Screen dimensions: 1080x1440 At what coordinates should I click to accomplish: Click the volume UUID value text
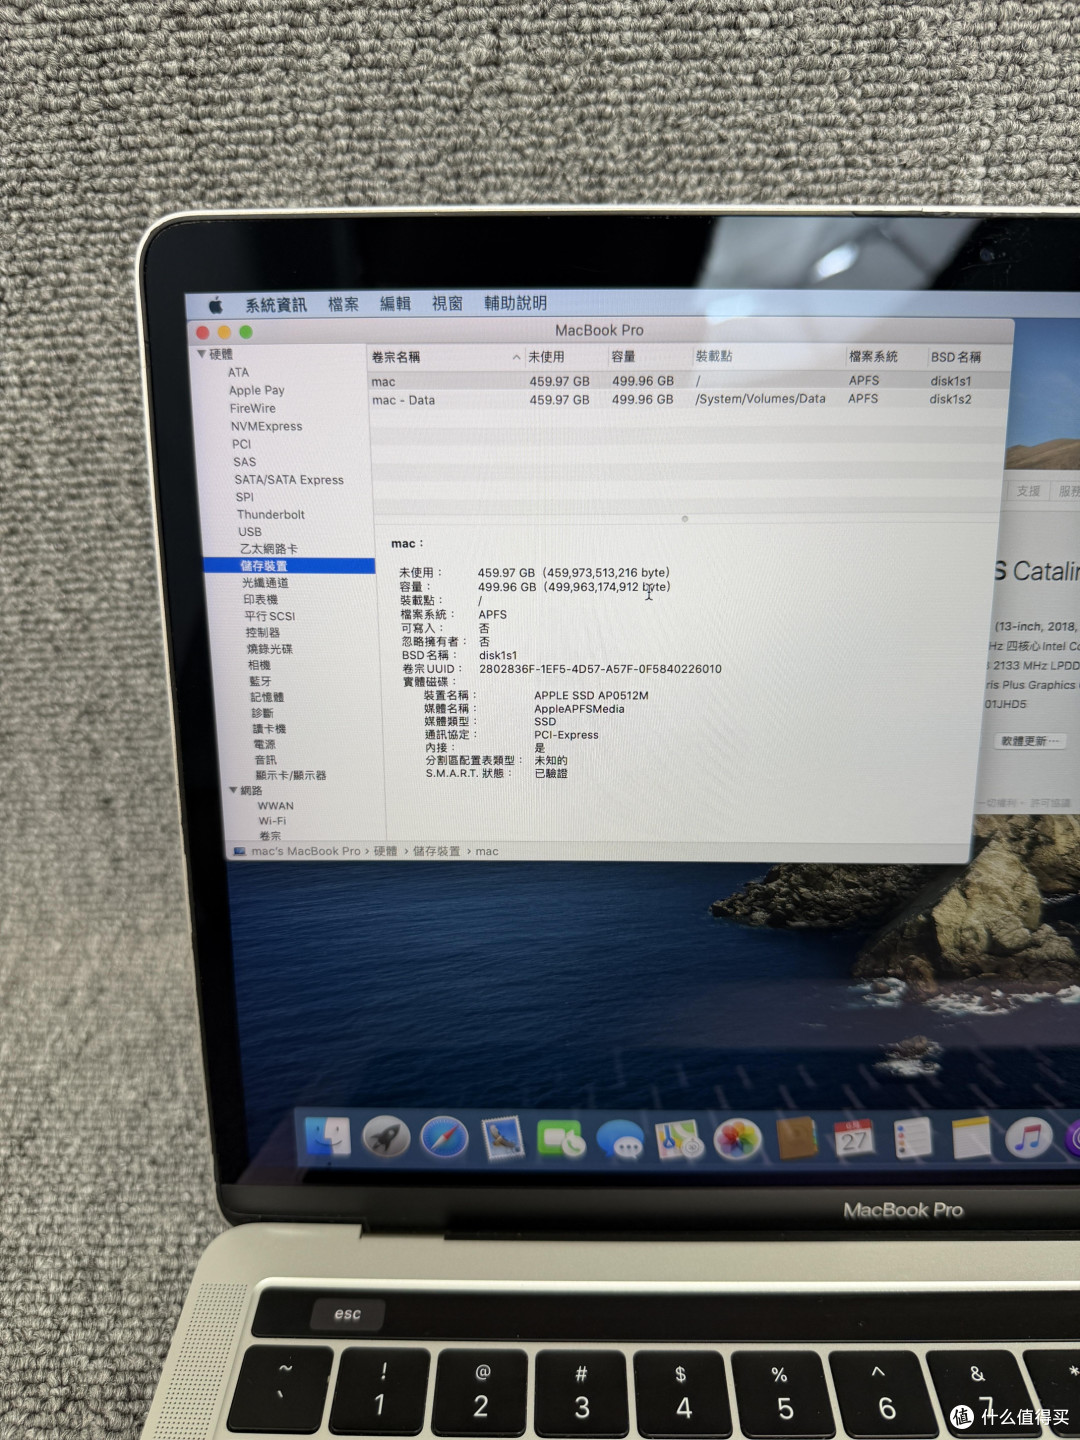(x=600, y=669)
